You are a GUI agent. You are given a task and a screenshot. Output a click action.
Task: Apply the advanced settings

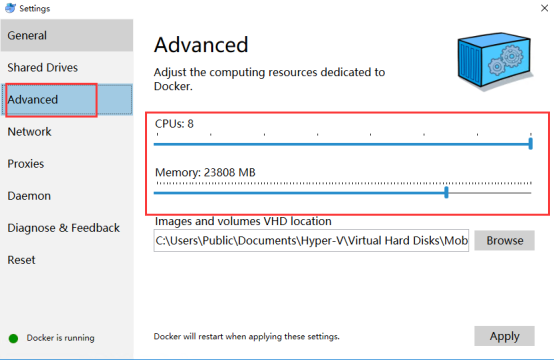pos(504,336)
